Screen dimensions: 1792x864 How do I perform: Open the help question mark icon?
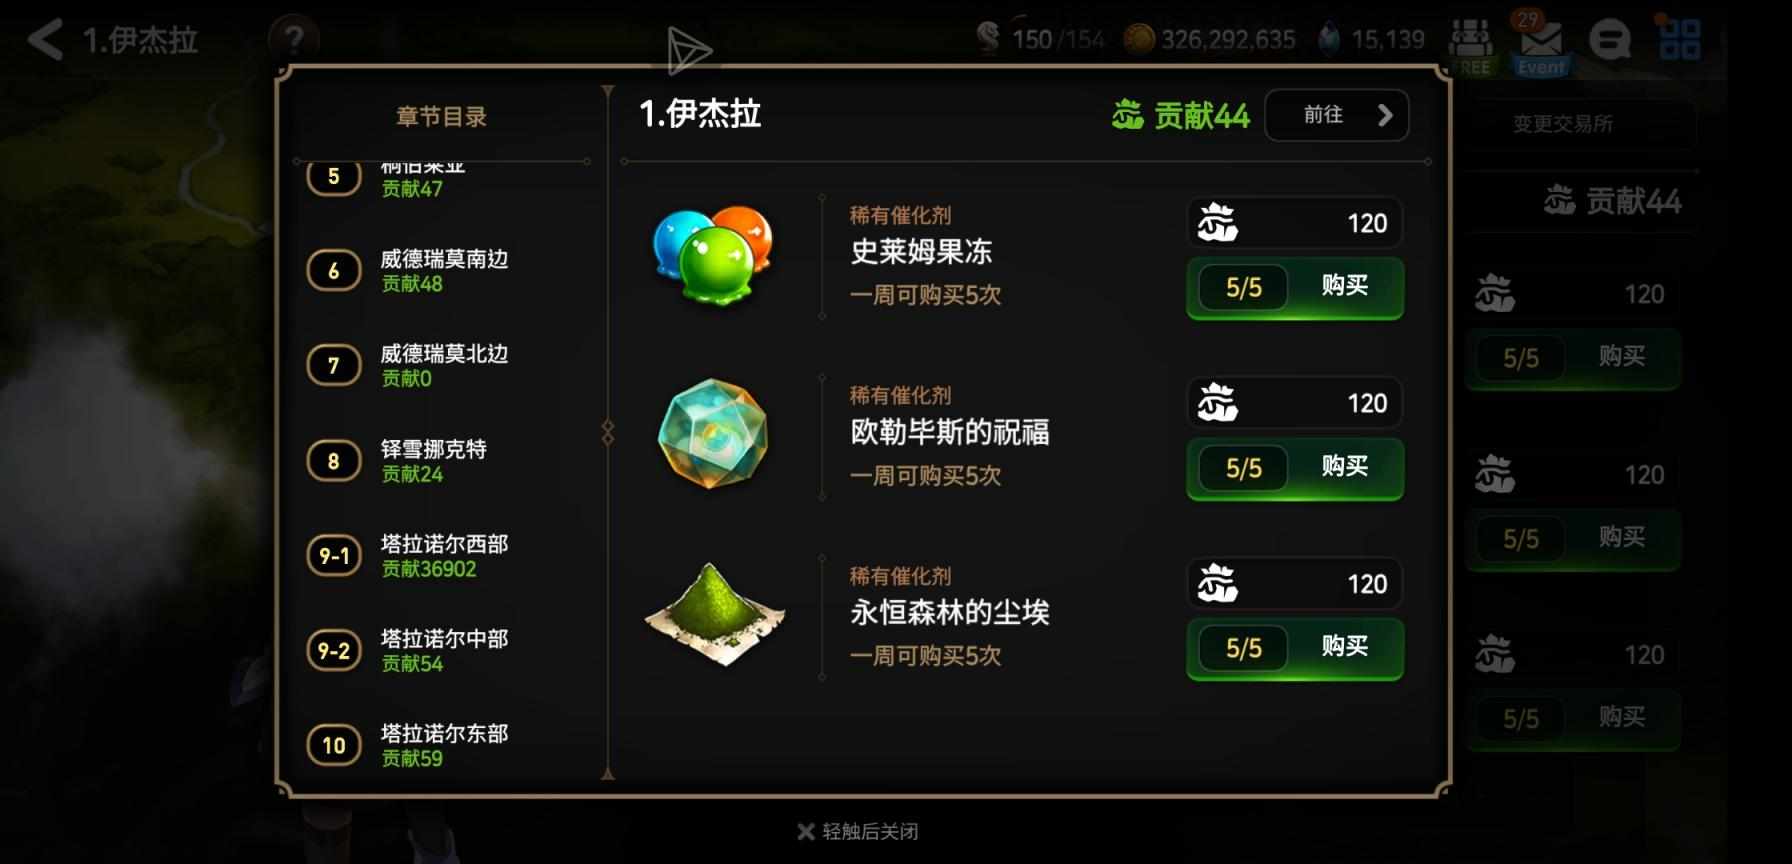[293, 40]
